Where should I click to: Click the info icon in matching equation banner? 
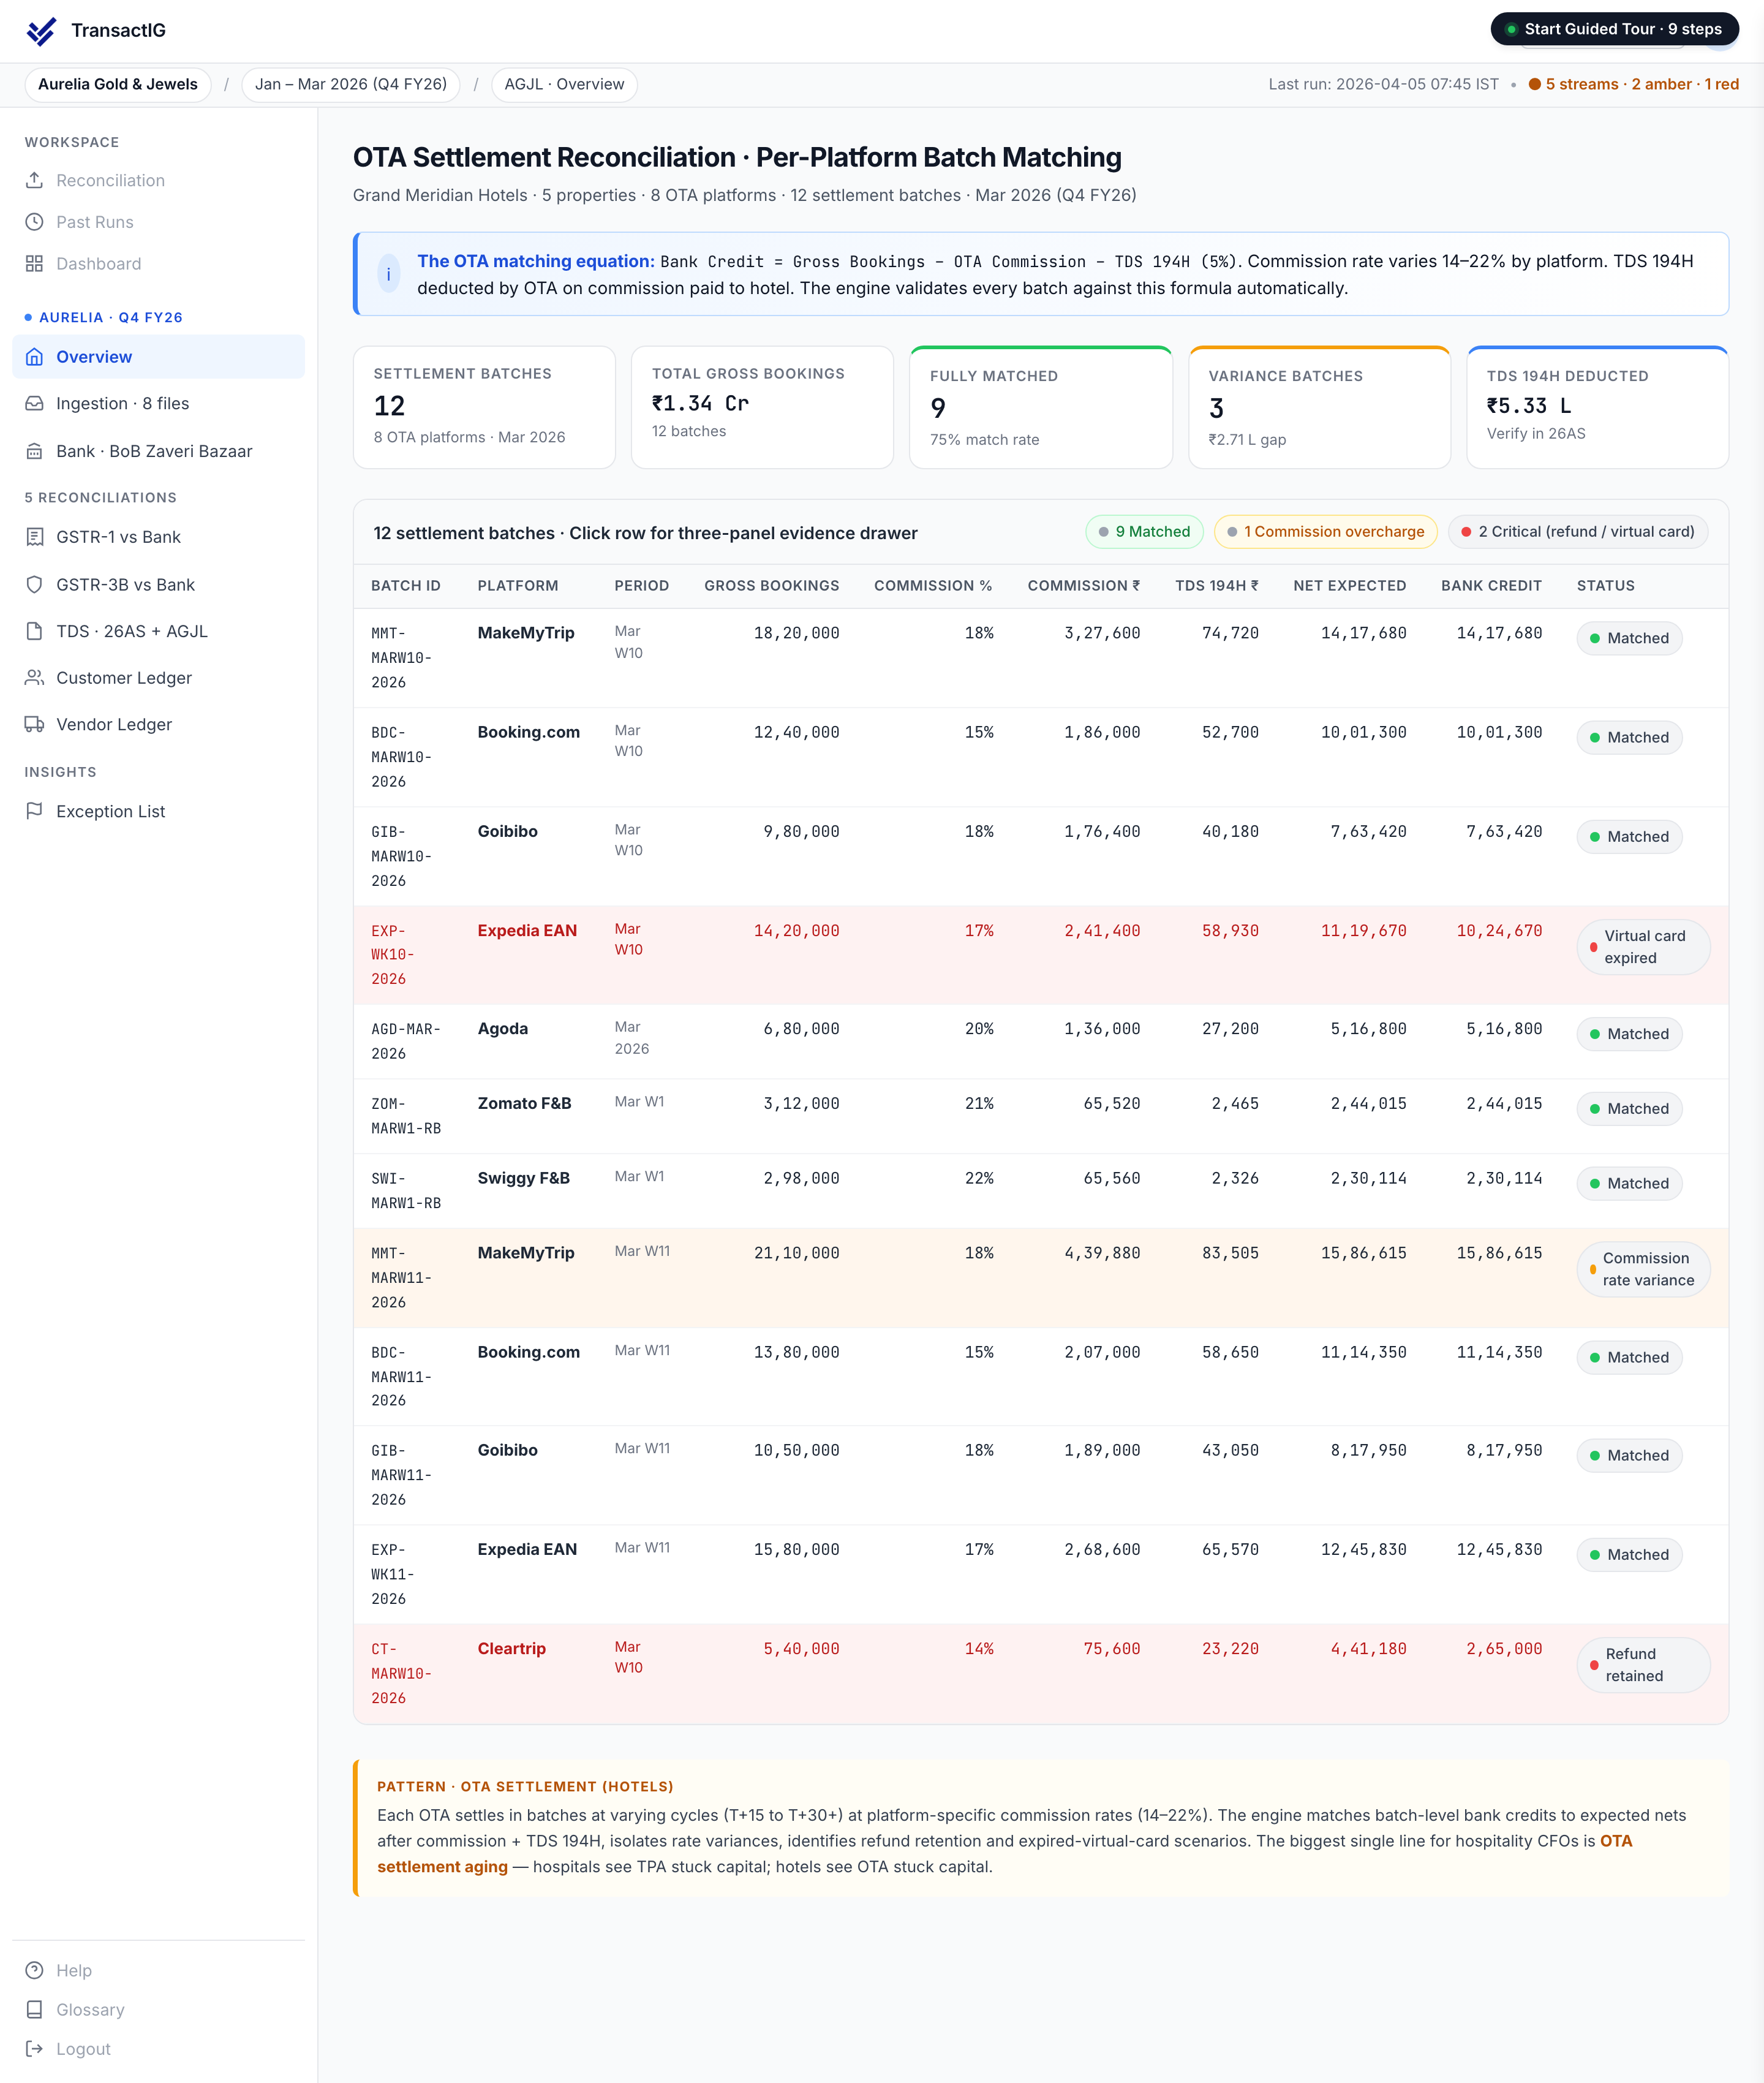[x=389, y=274]
